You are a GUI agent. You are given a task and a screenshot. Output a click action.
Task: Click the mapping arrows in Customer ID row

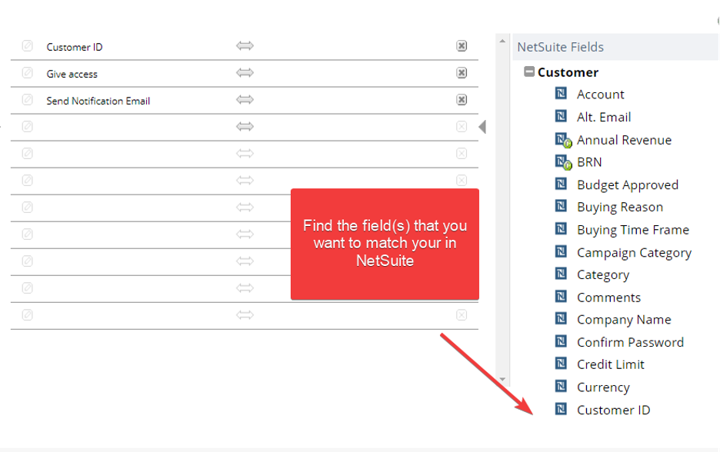(x=245, y=46)
